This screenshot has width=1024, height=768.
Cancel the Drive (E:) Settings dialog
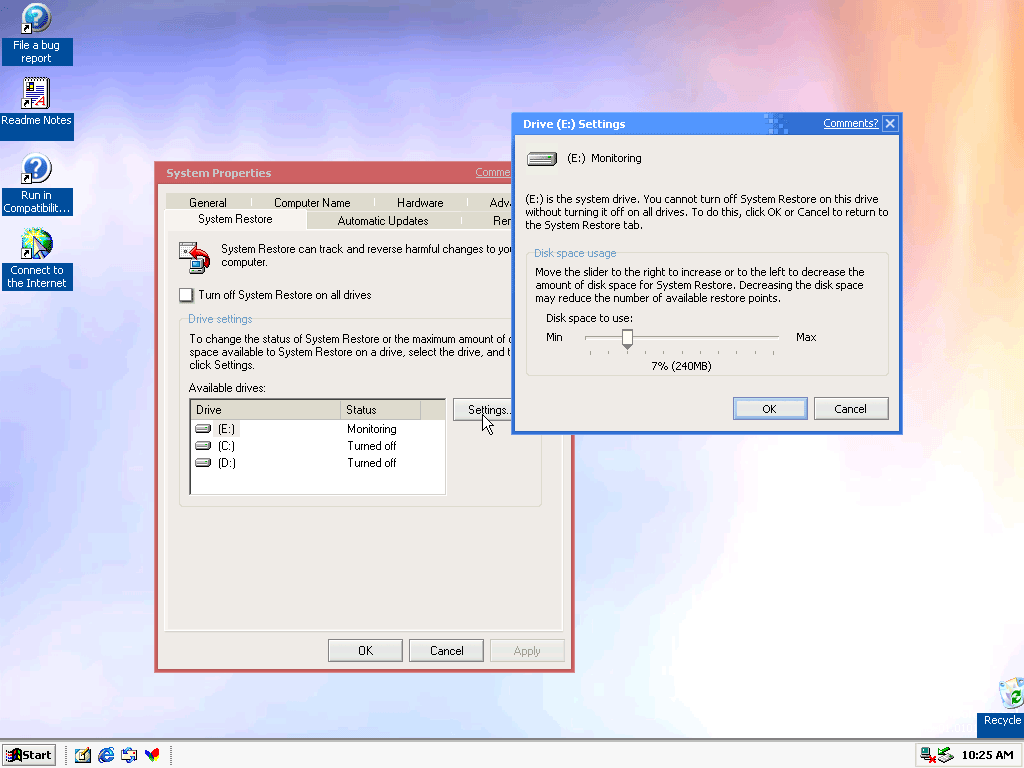click(850, 408)
